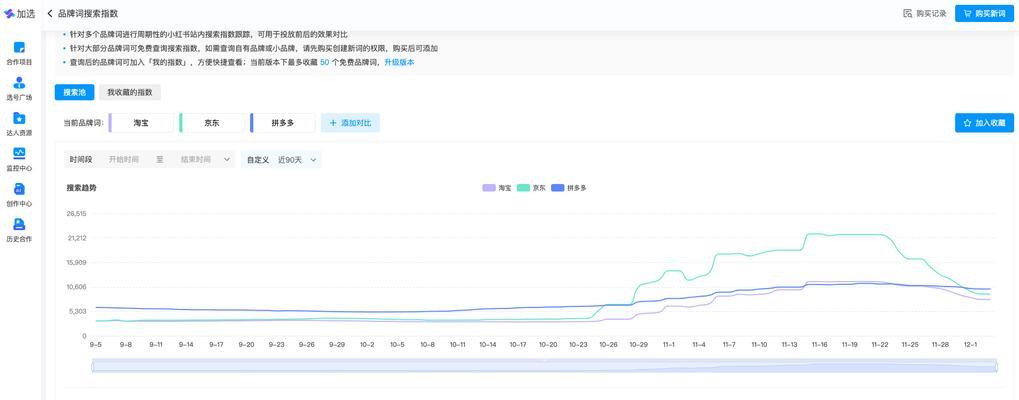This screenshot has height=400, width=1019.
Task: Click the 11-16 x-axis date label
Action: 819,344
